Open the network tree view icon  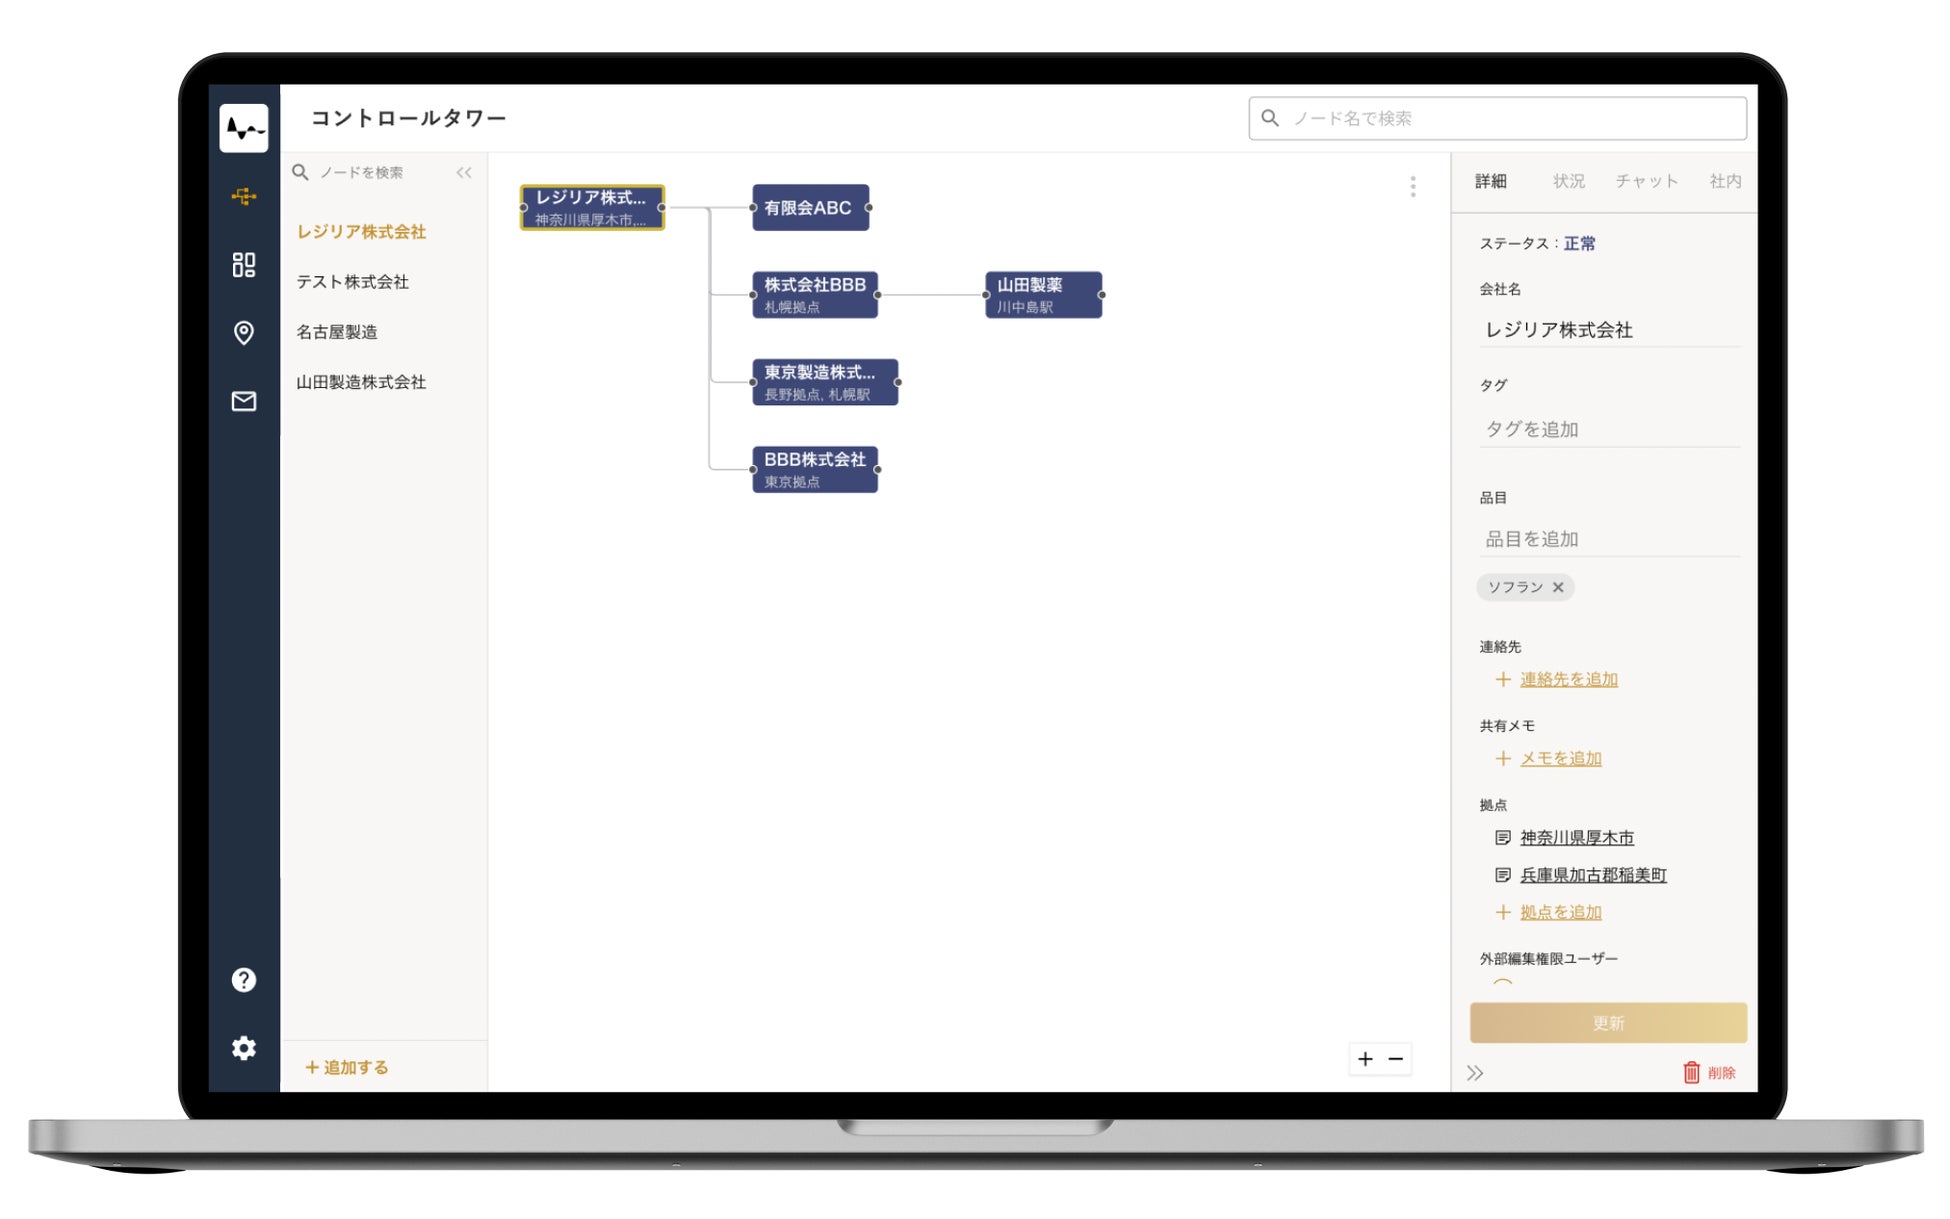[x=243, y=196]
